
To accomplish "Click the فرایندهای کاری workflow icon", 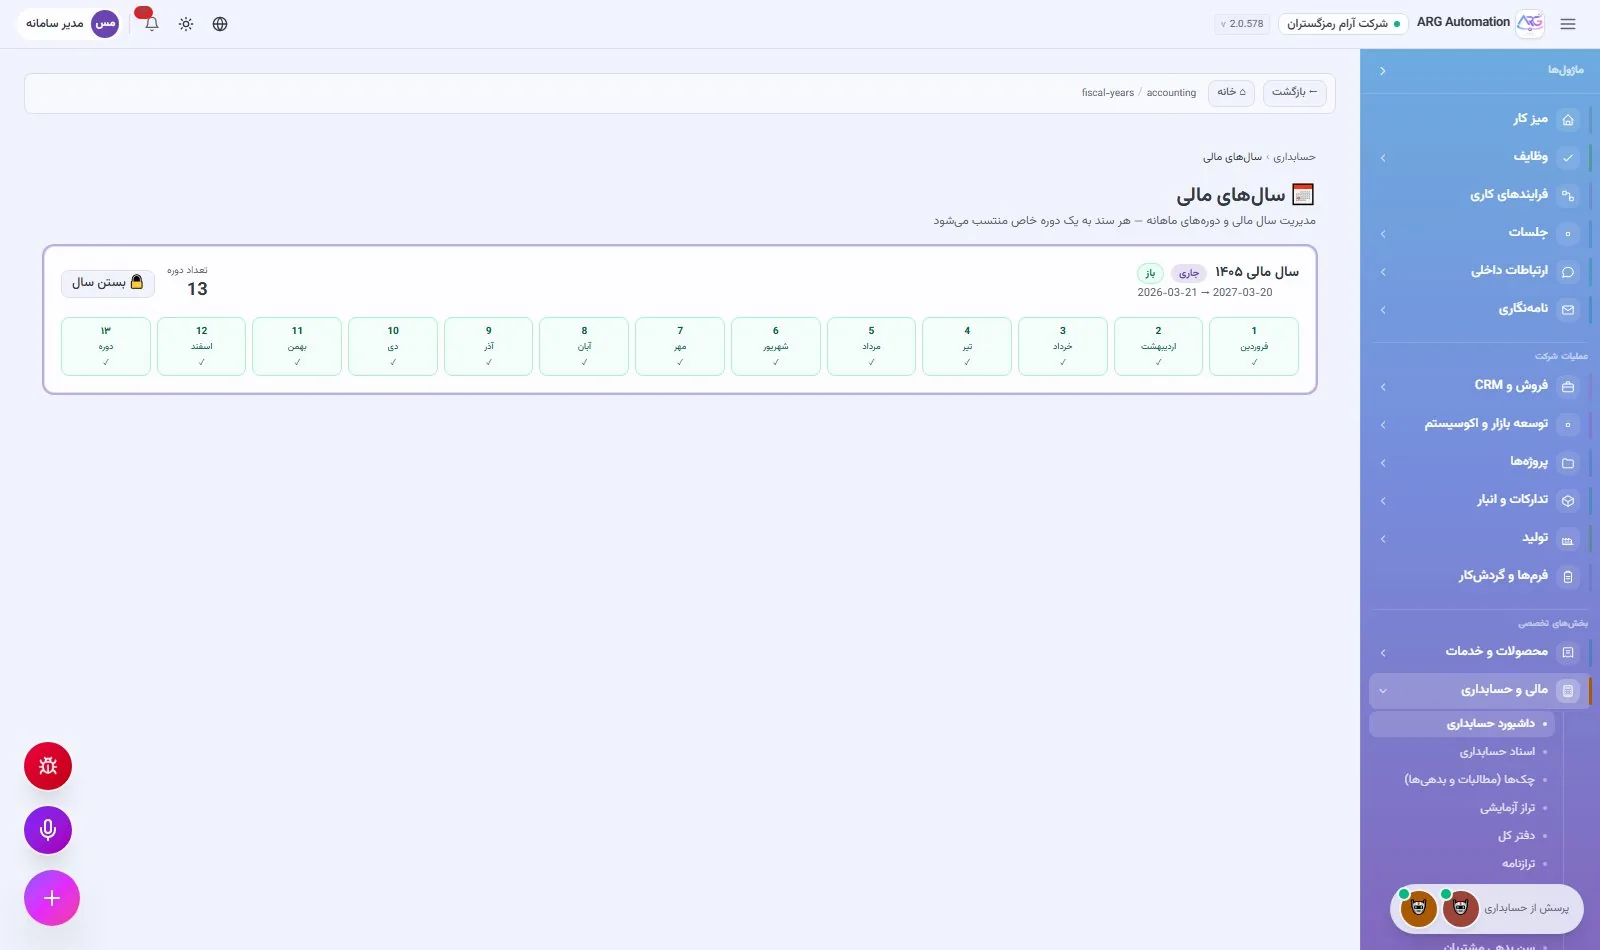I will [x=1568, y=196].
